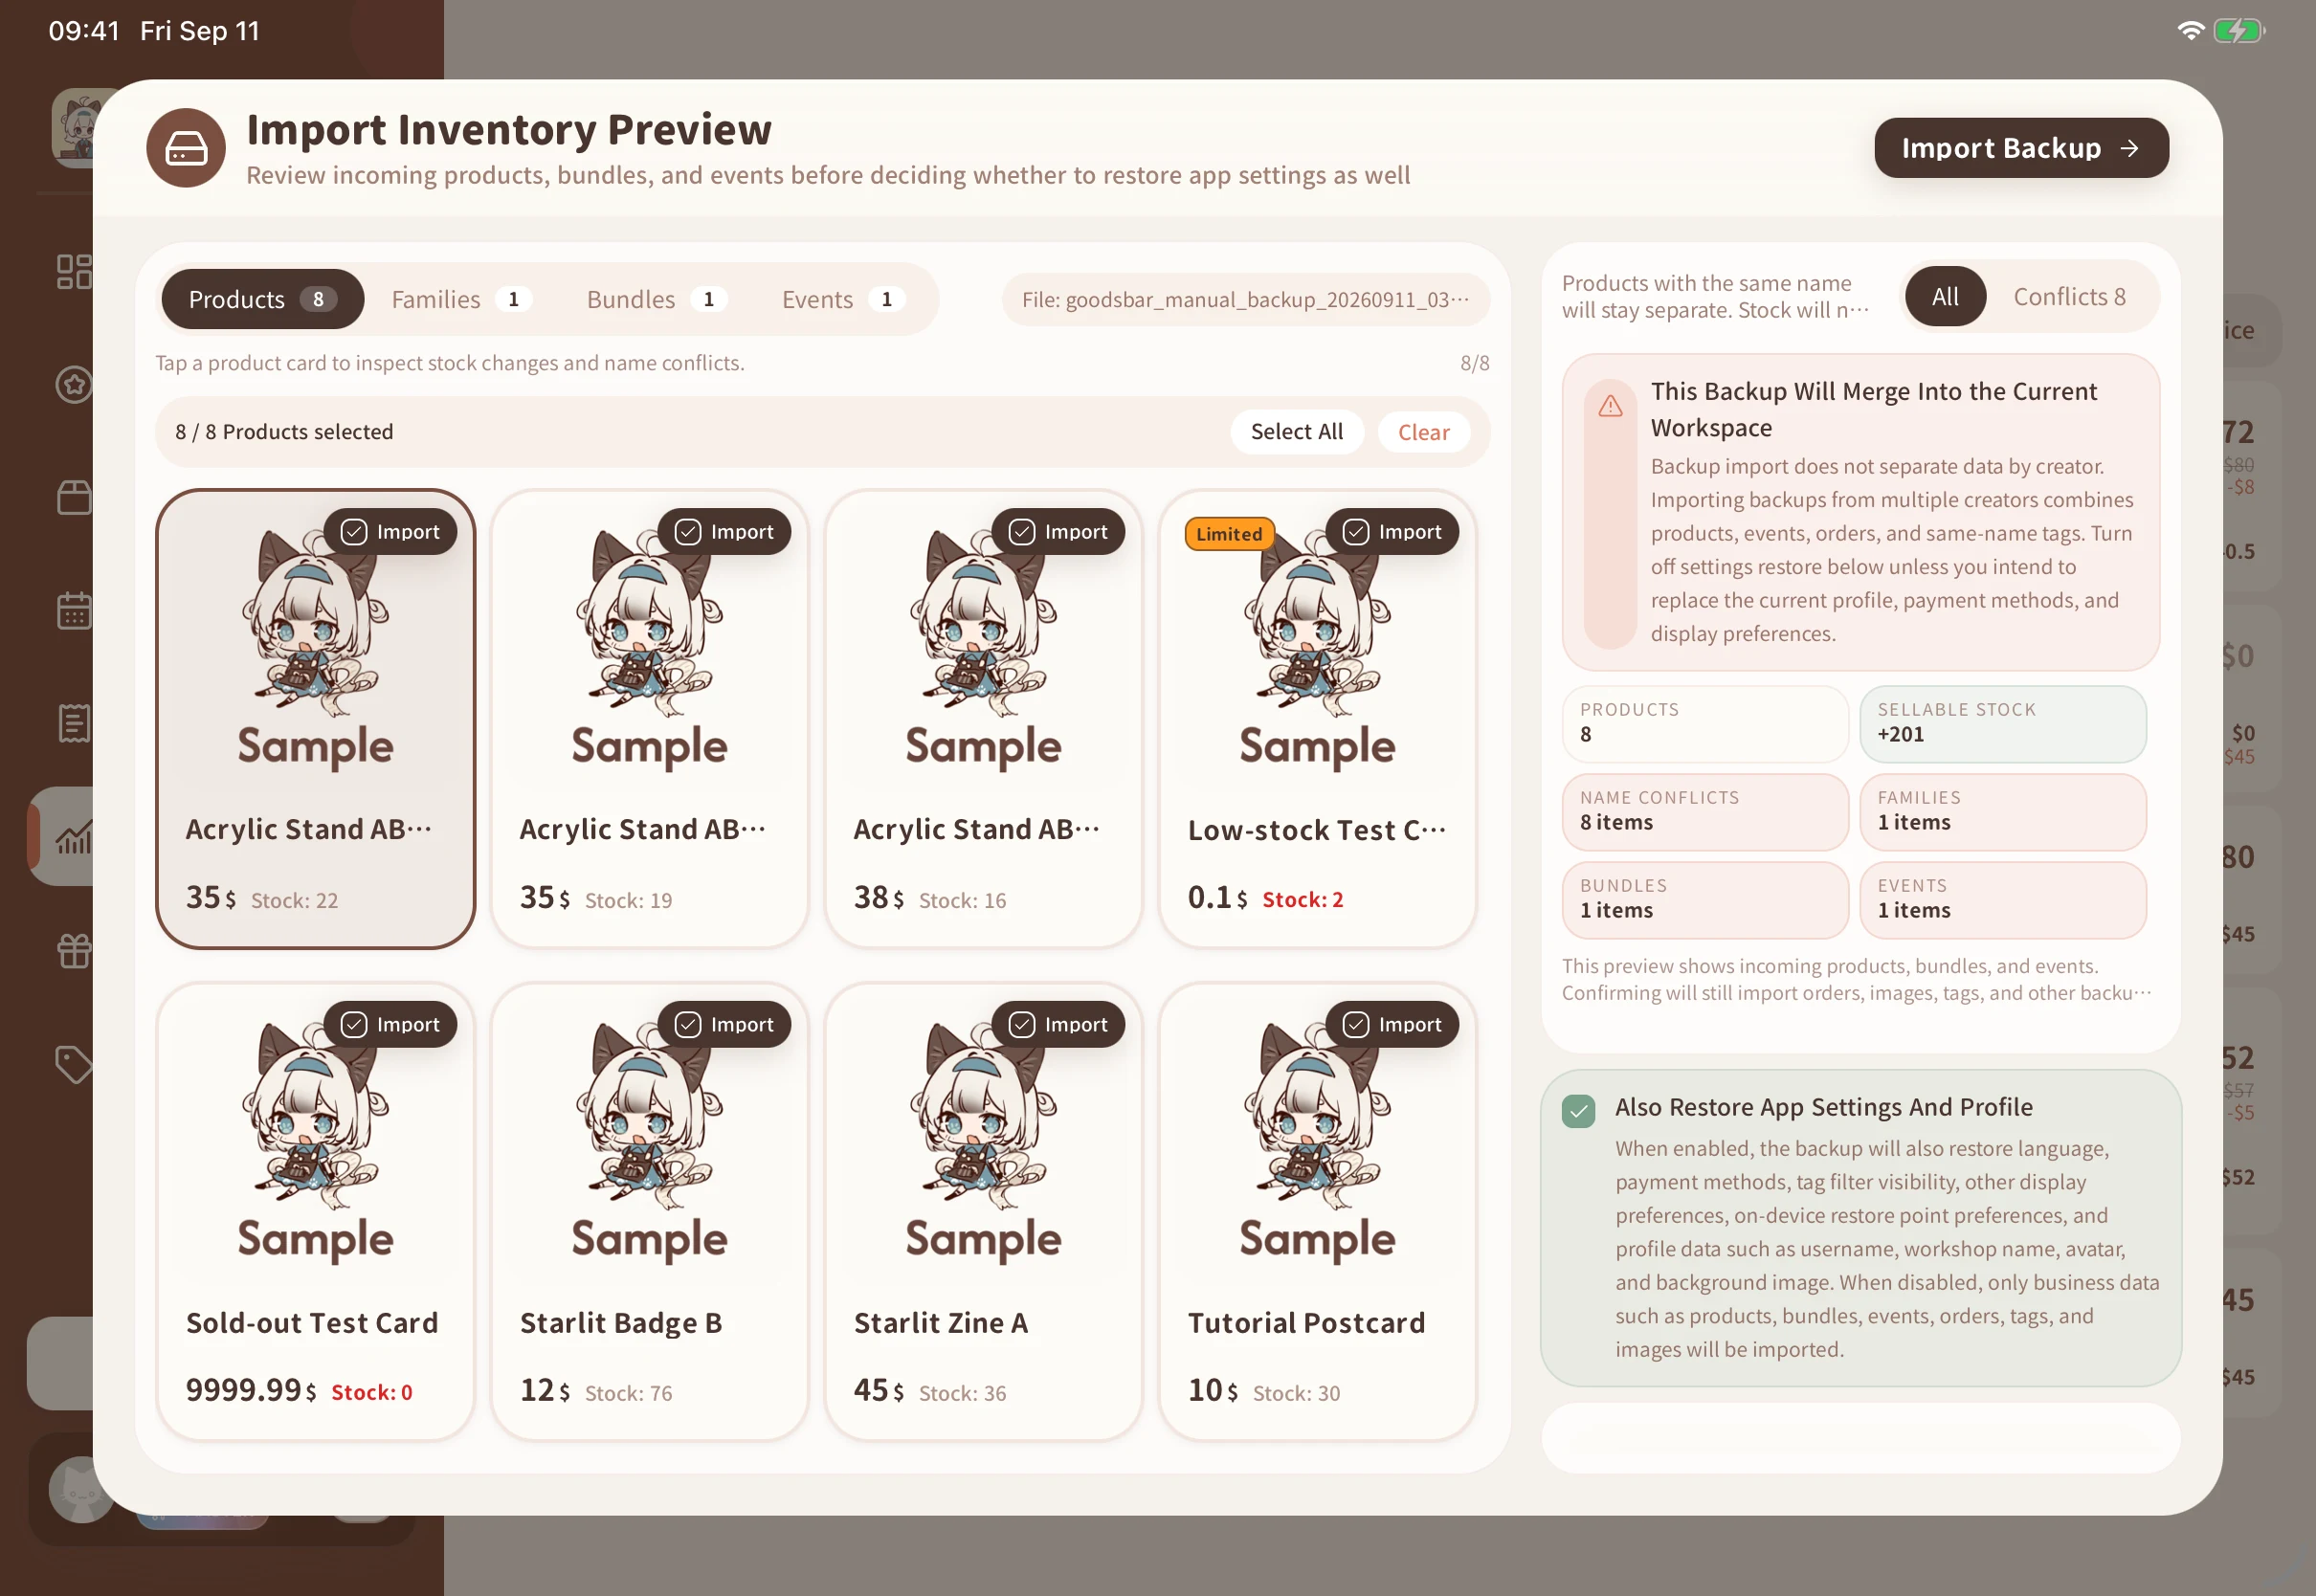This screenshot has height=1596, width=2316.
Task: Switch to the Bundles tab
Action: click(x=656, y=299)
